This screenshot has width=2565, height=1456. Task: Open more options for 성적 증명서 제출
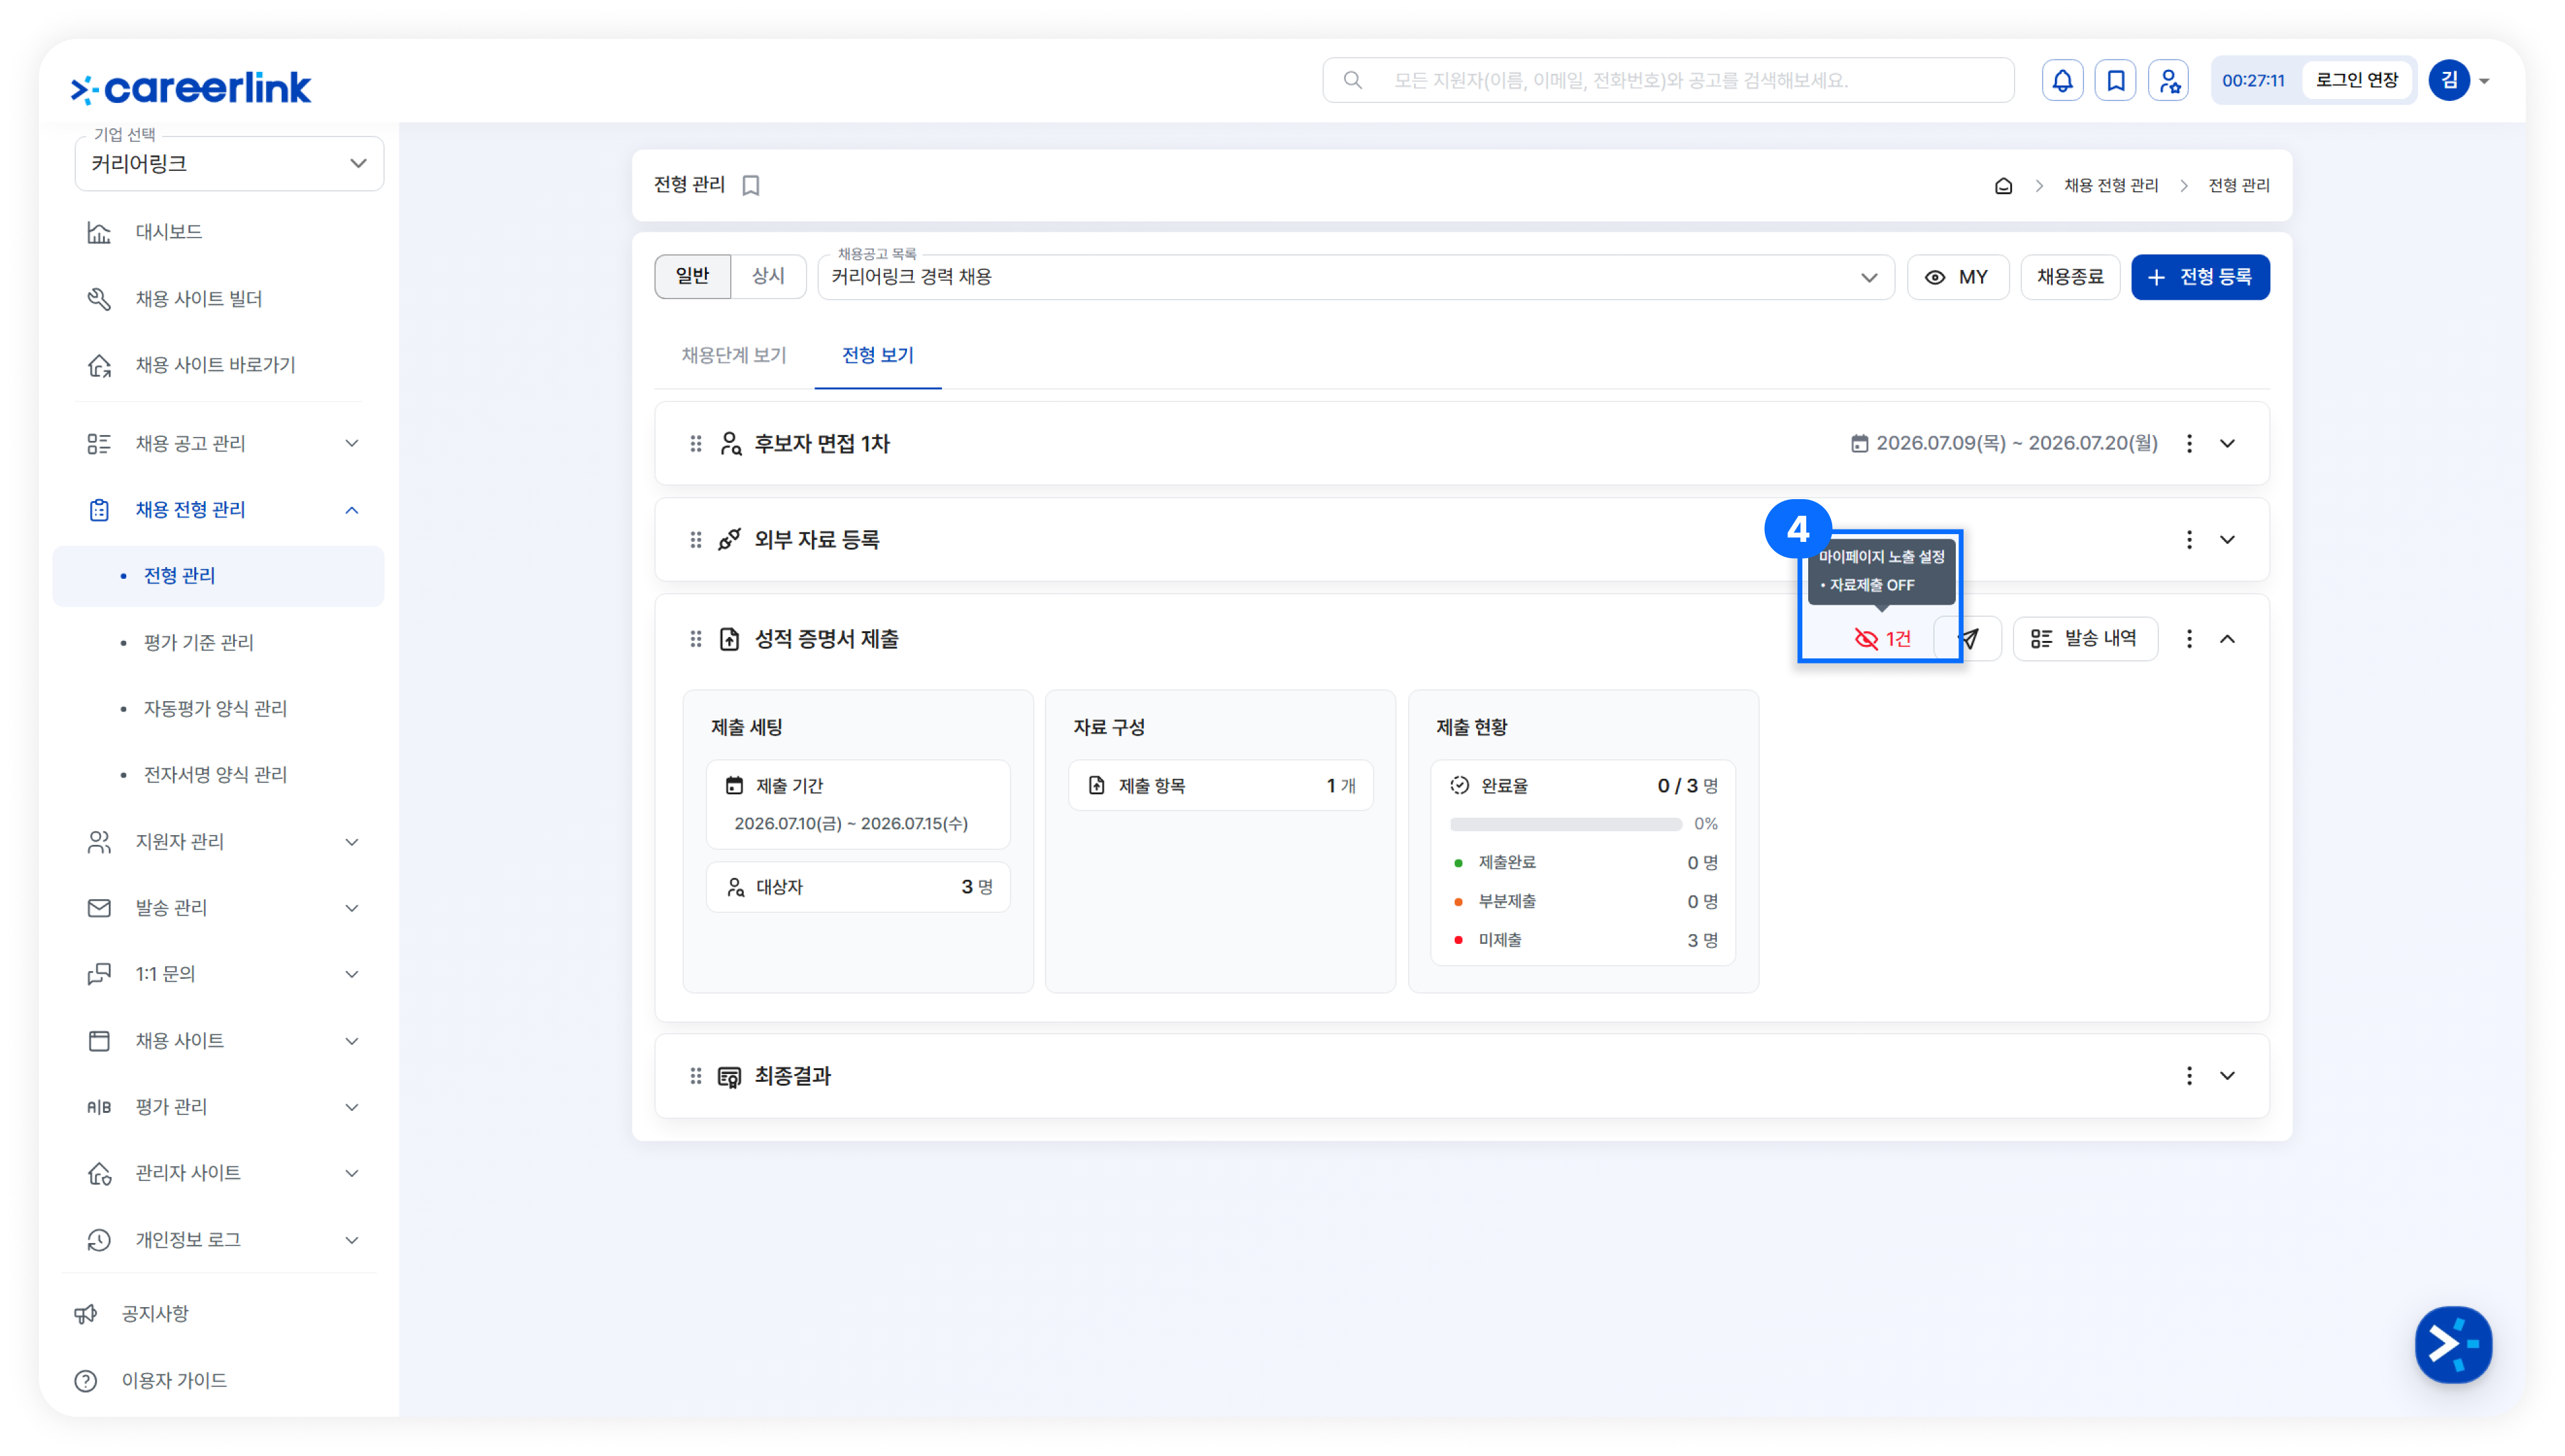tap(2189, 639)
